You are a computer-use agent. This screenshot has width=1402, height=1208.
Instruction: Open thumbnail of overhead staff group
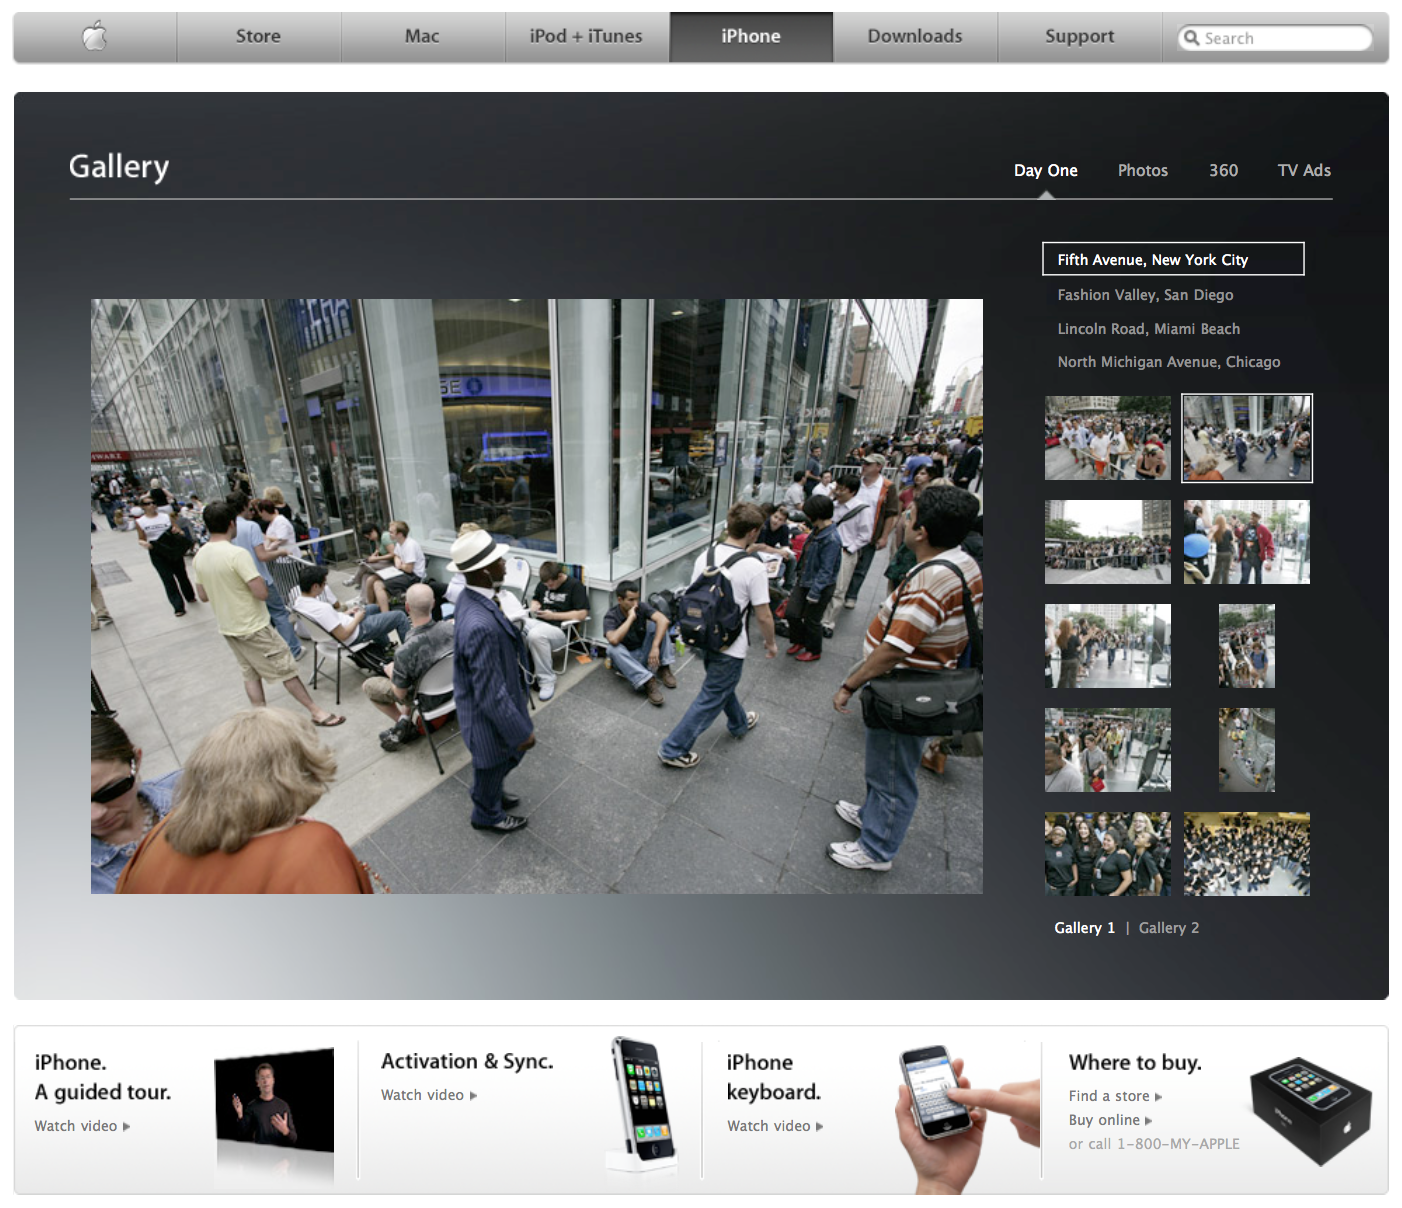(x=1247, y=854)
